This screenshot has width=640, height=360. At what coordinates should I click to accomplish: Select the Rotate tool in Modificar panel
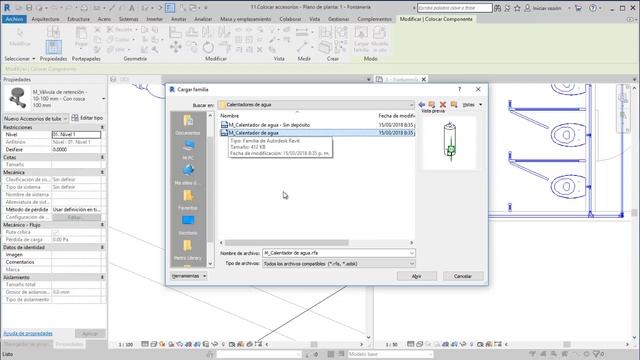[208, 47]
